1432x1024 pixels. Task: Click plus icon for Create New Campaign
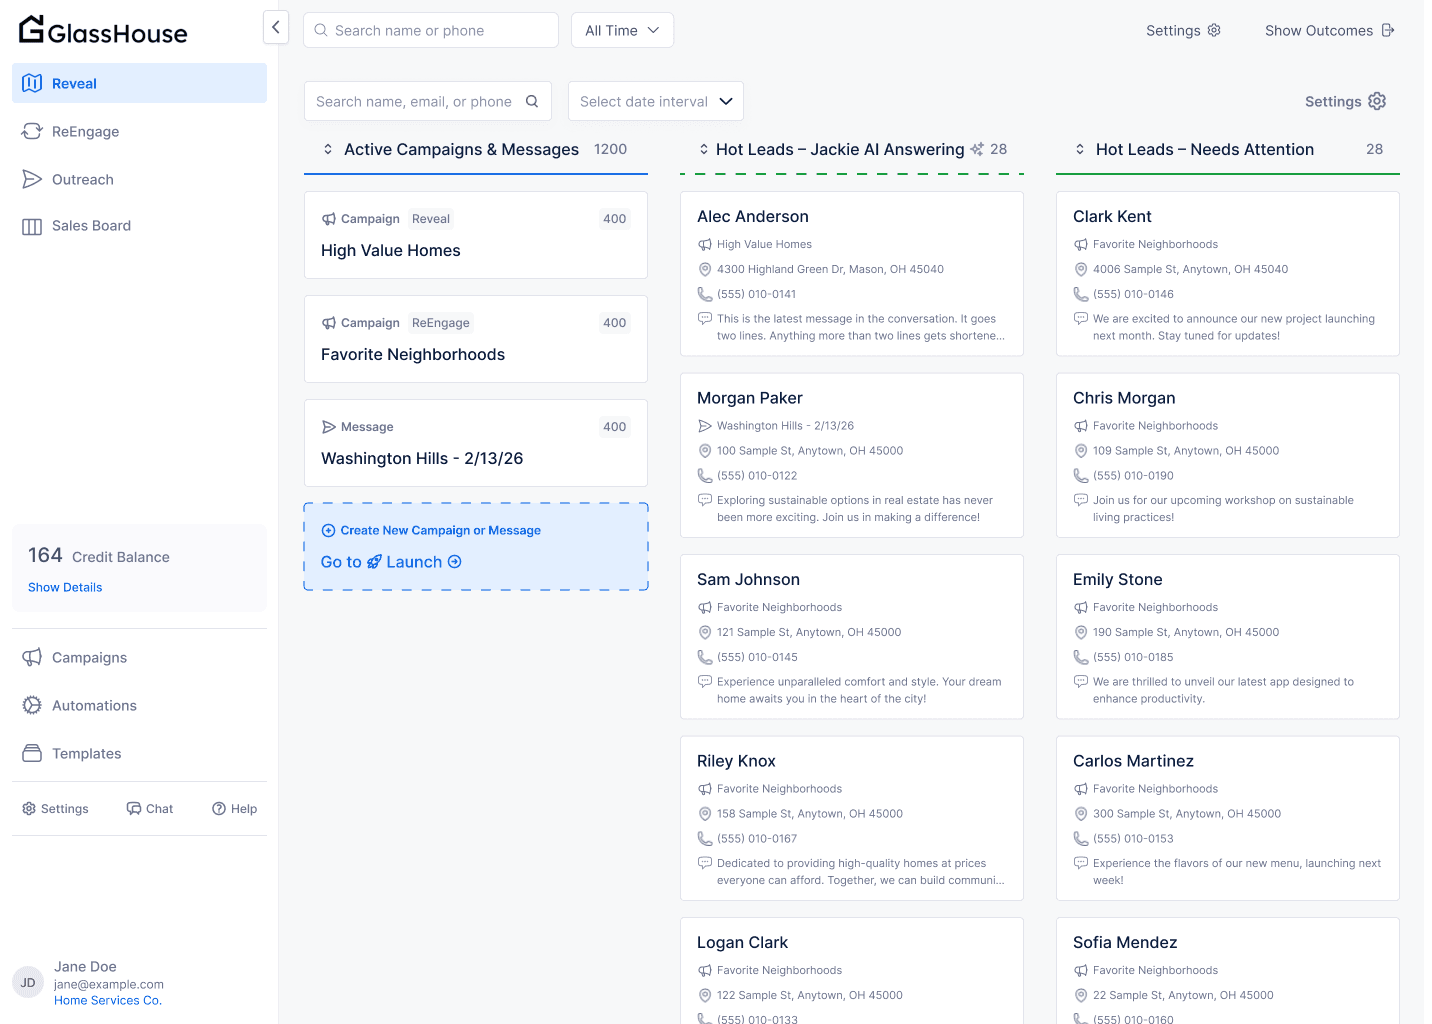(x=328, y=530)
